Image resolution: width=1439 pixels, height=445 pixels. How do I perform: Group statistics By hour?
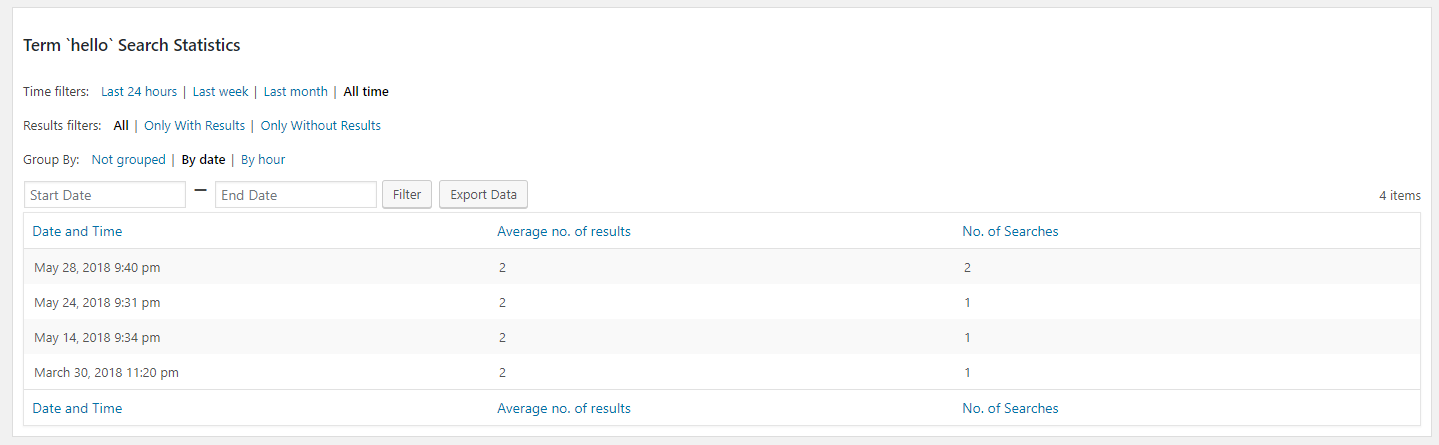(x=263, y=160)
